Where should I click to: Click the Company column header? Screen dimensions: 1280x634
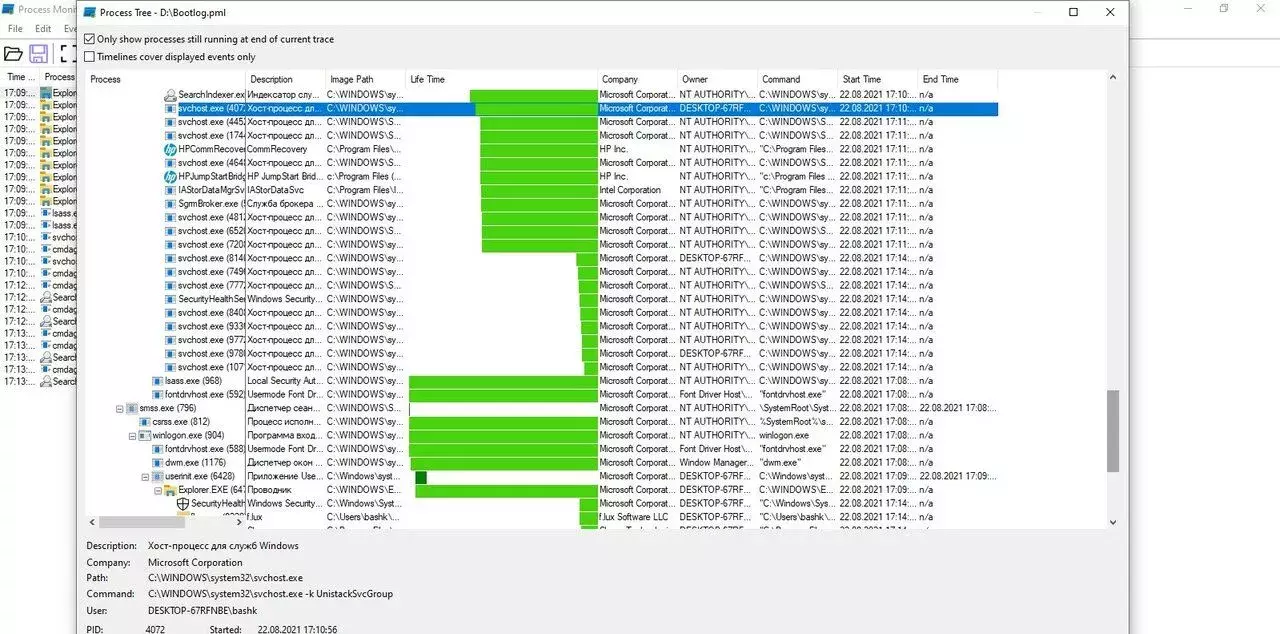pos(638,79)
